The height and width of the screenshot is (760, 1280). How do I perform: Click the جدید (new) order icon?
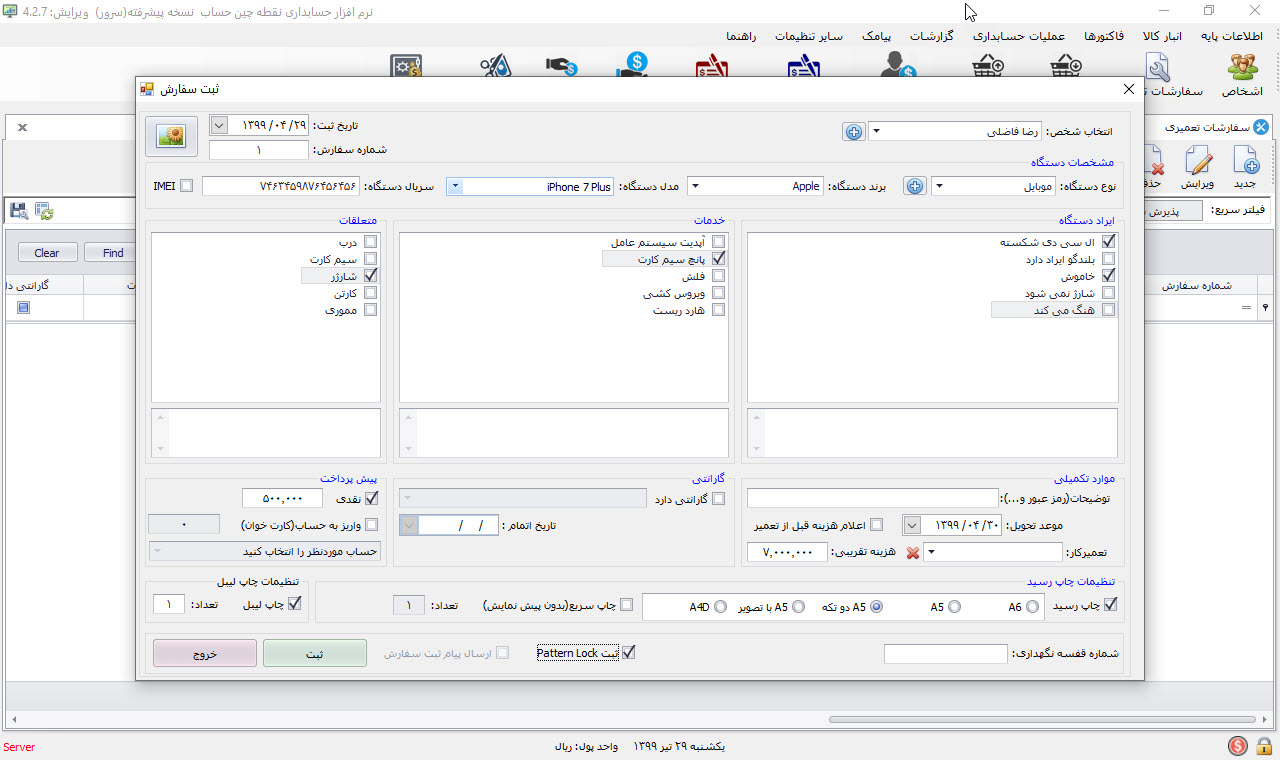(1244, 166)
